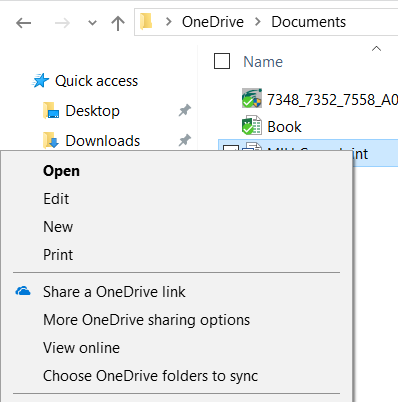Choose Edit from the context menu
This screenshot has width=398, height=402.
(x=56, y=199)
